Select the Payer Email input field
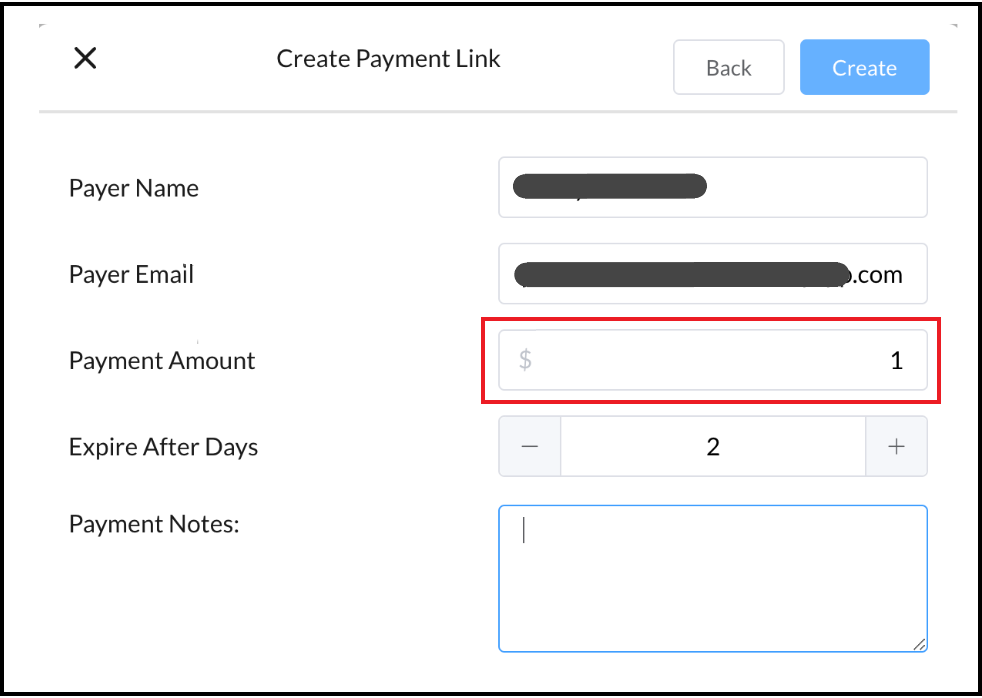Viewport: 982px width, 698px height. pyautogui.click(x=713, y=274)
